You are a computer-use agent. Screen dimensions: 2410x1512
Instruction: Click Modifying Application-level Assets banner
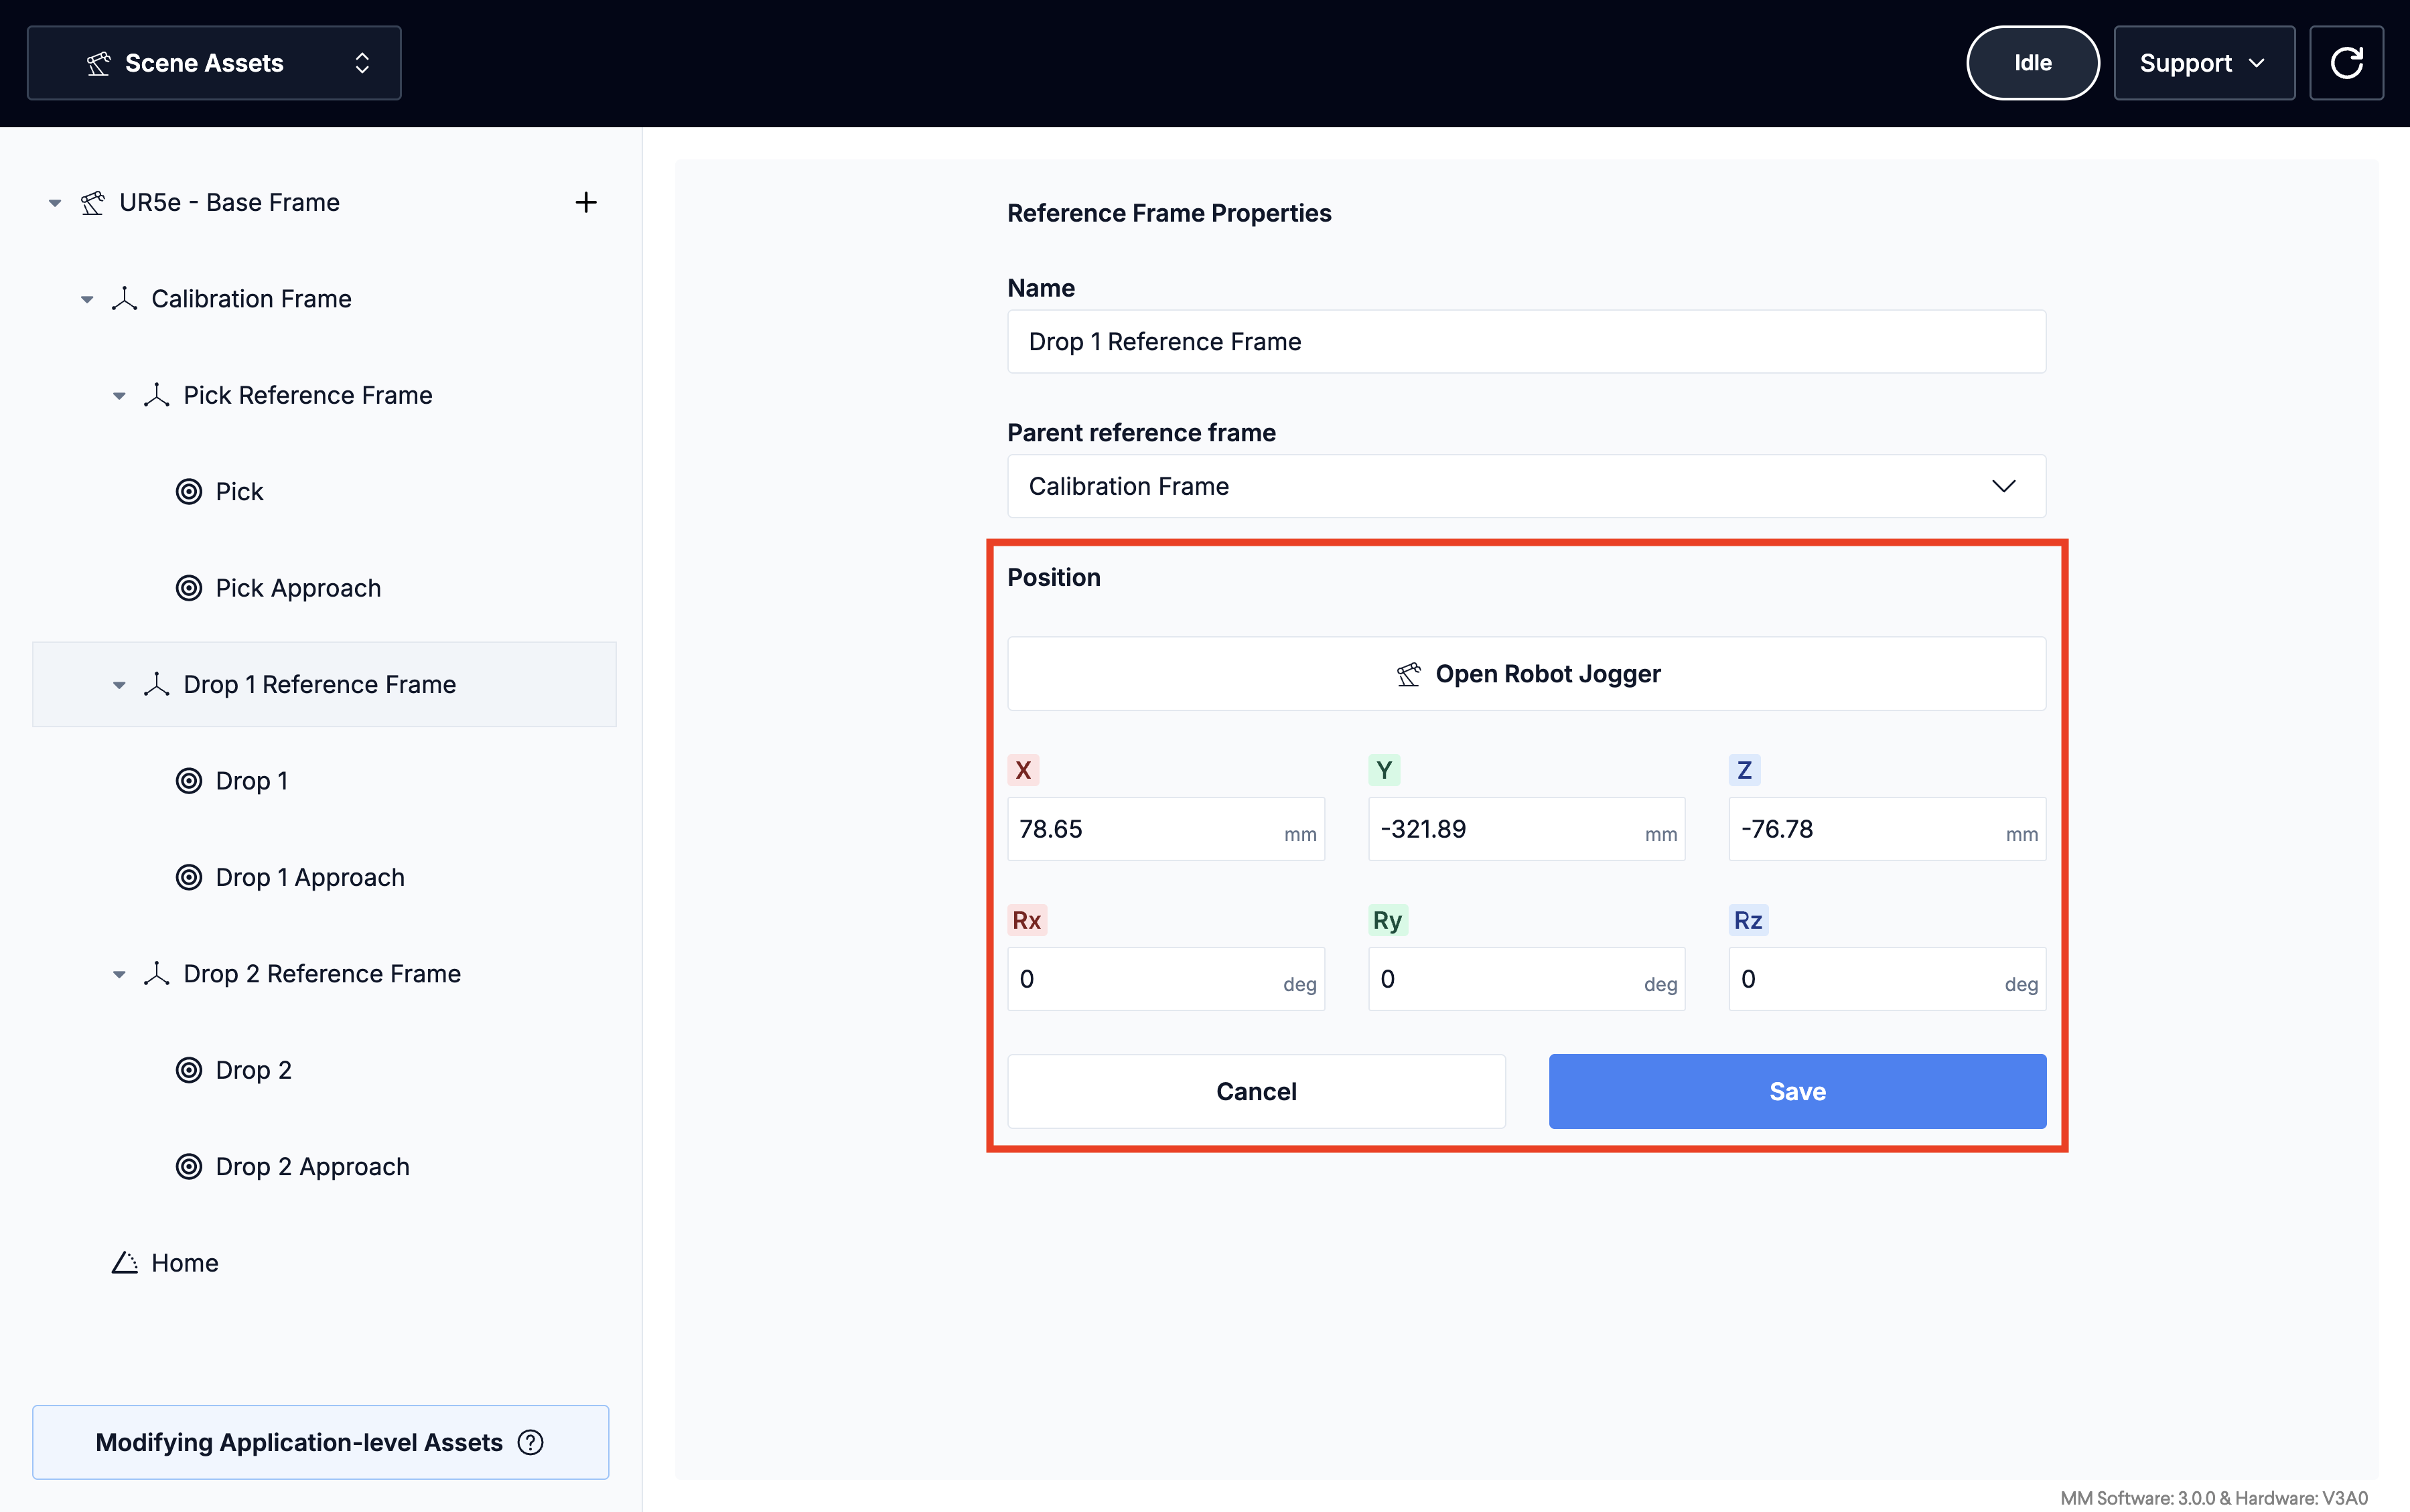320,1443
